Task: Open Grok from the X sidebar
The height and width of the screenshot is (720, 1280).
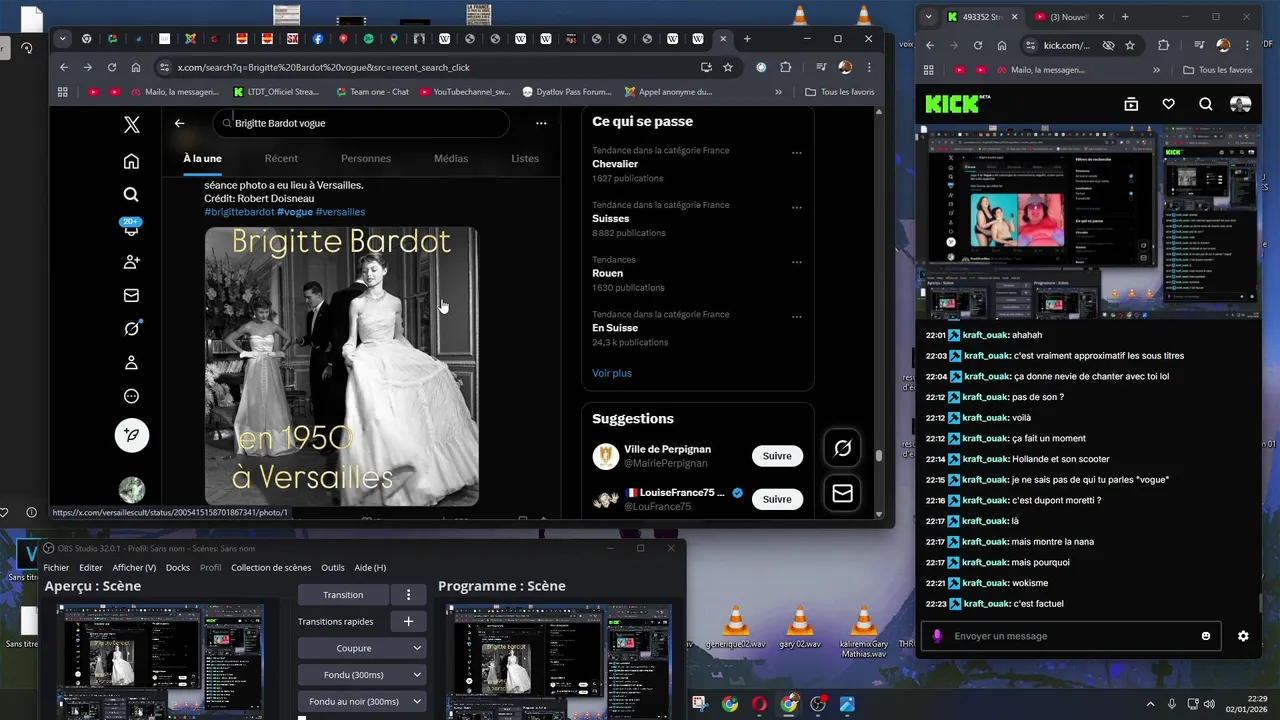Action: pyautogui.click(x=131, y=329)
